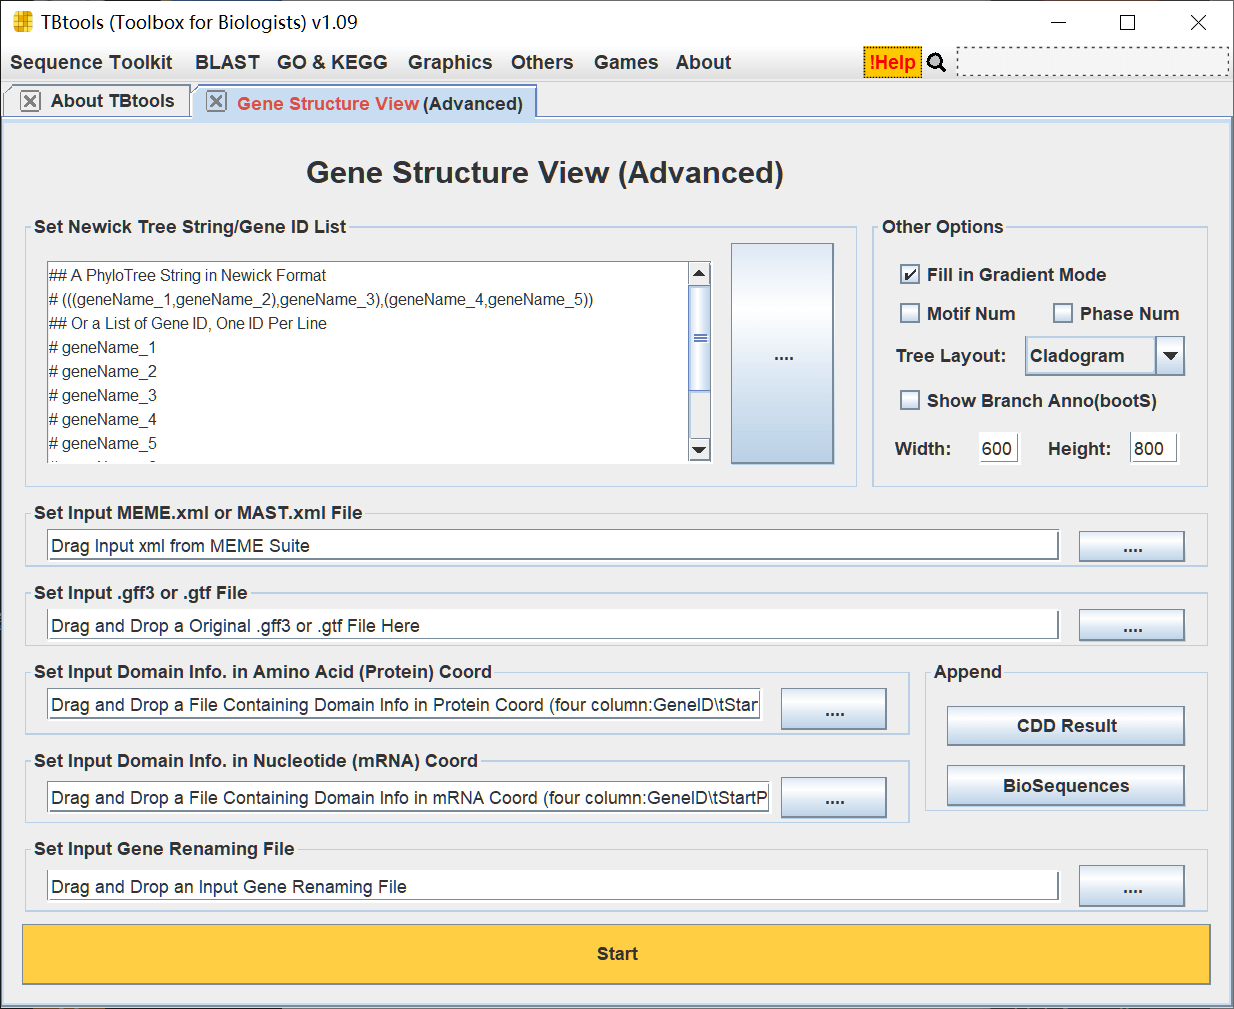The width and height of the screenshot is (1234, 1009).
Task: Click the search magnifier icon
Action: (x=936, y=63)
